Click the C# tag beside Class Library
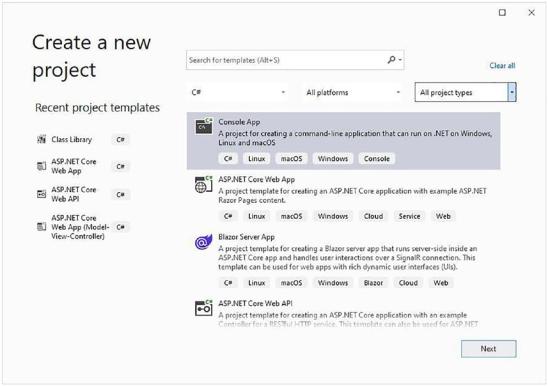 click(121, 140)
